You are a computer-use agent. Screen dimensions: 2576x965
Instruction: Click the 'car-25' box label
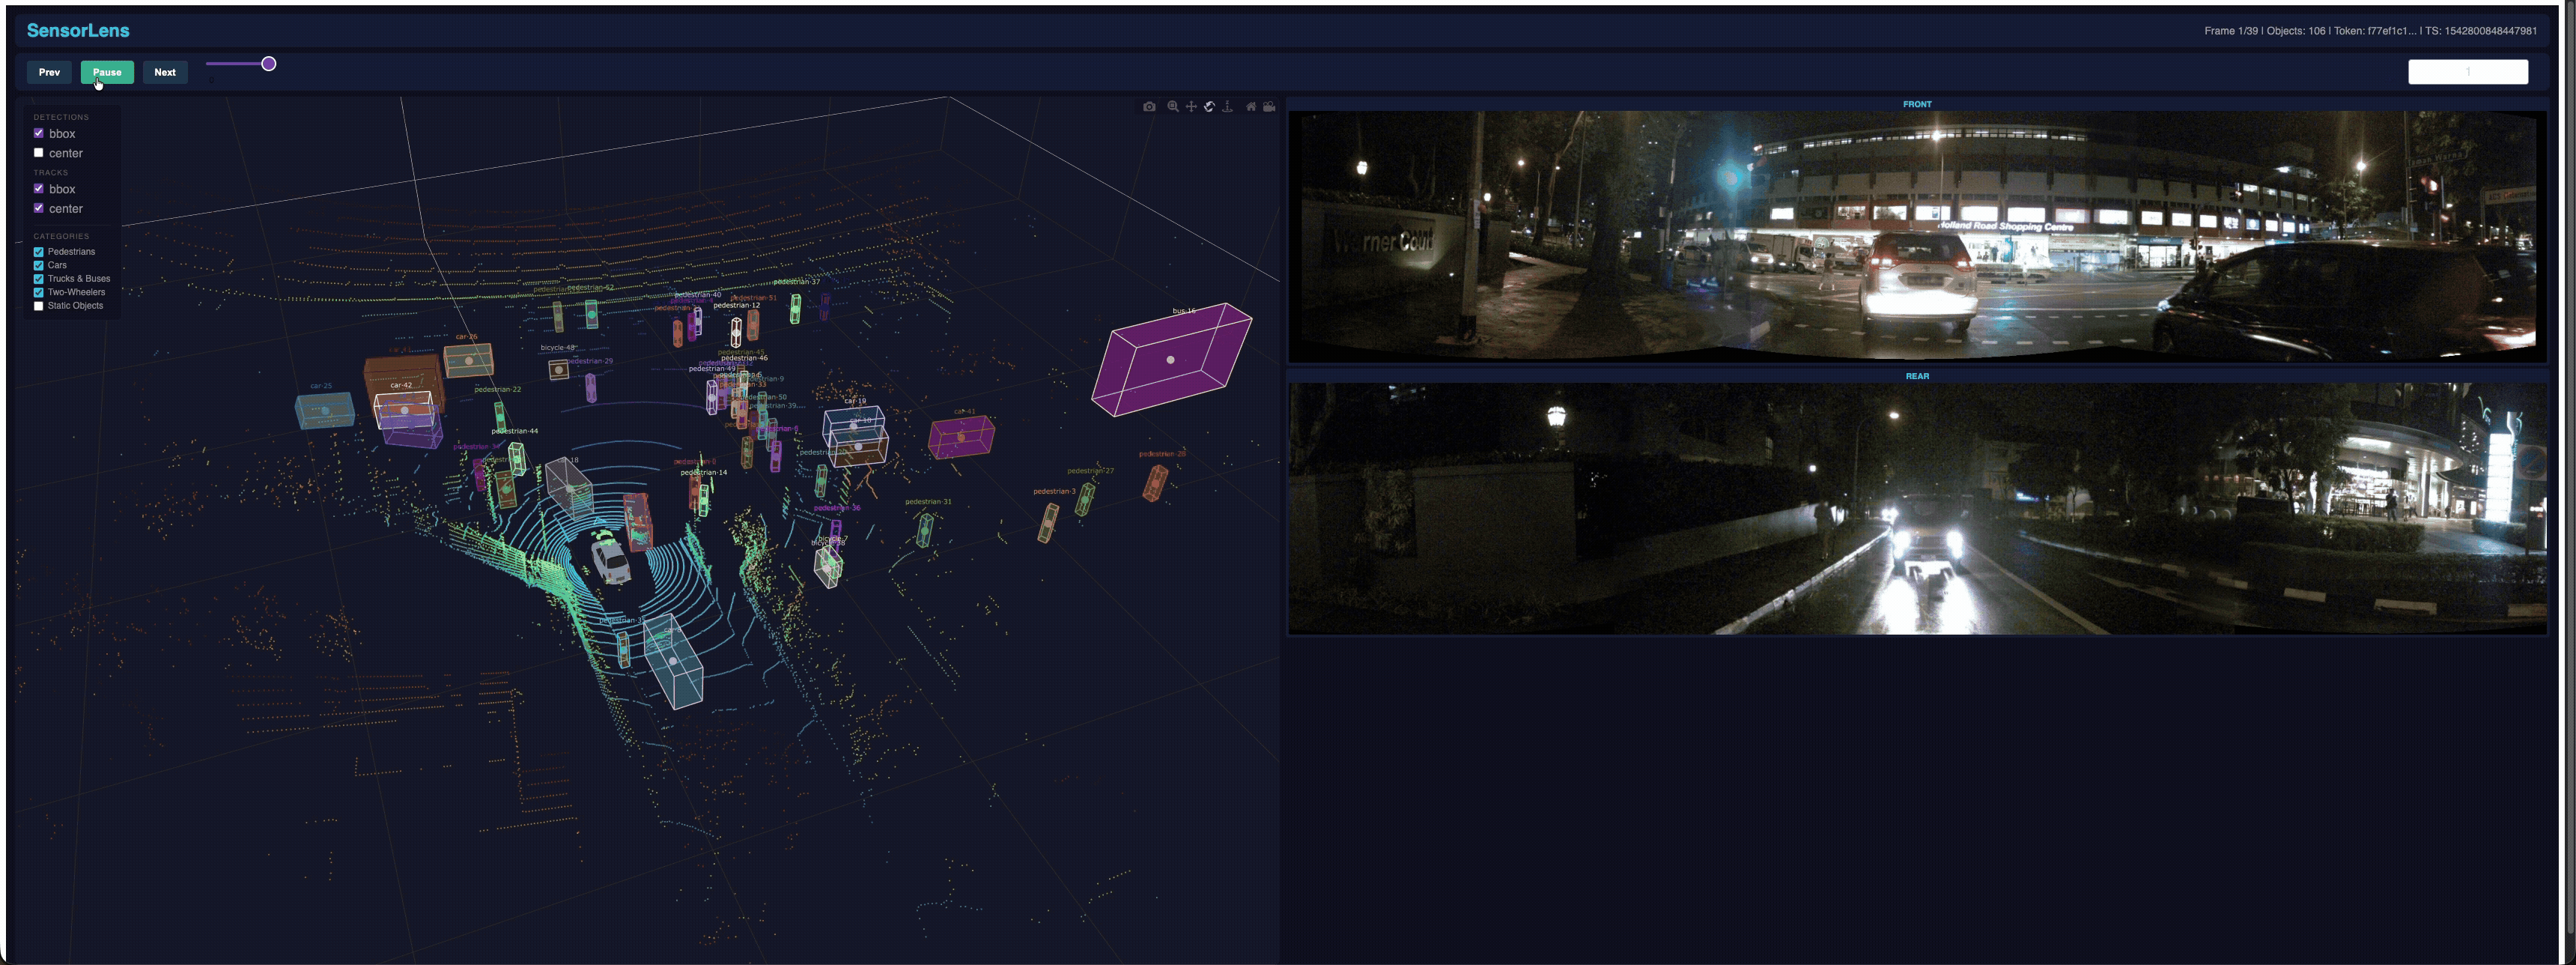pos(321,386)
